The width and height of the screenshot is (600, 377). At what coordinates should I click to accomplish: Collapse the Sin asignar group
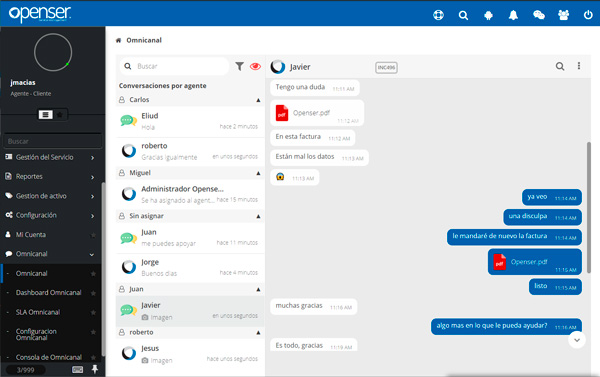[258, 216]
